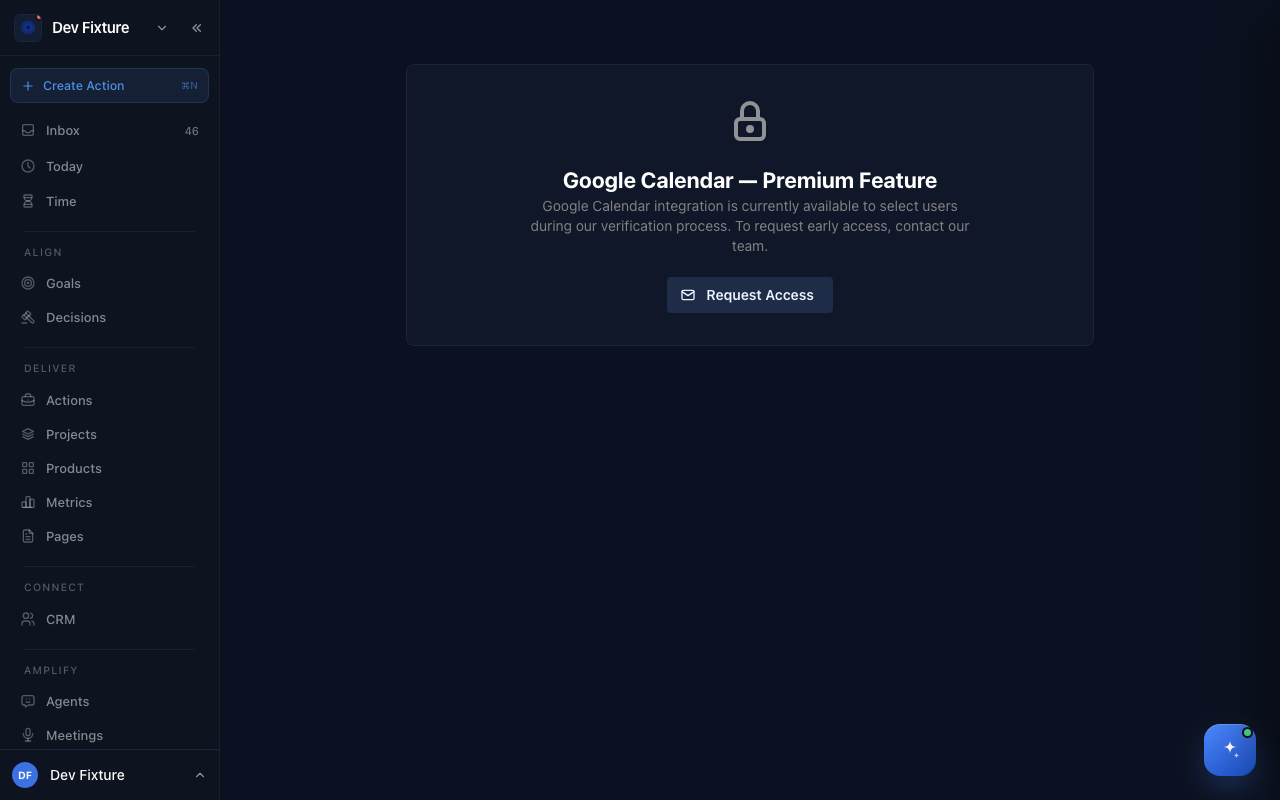
Task: Click the DELIVER section label
Action: point(50,369)
